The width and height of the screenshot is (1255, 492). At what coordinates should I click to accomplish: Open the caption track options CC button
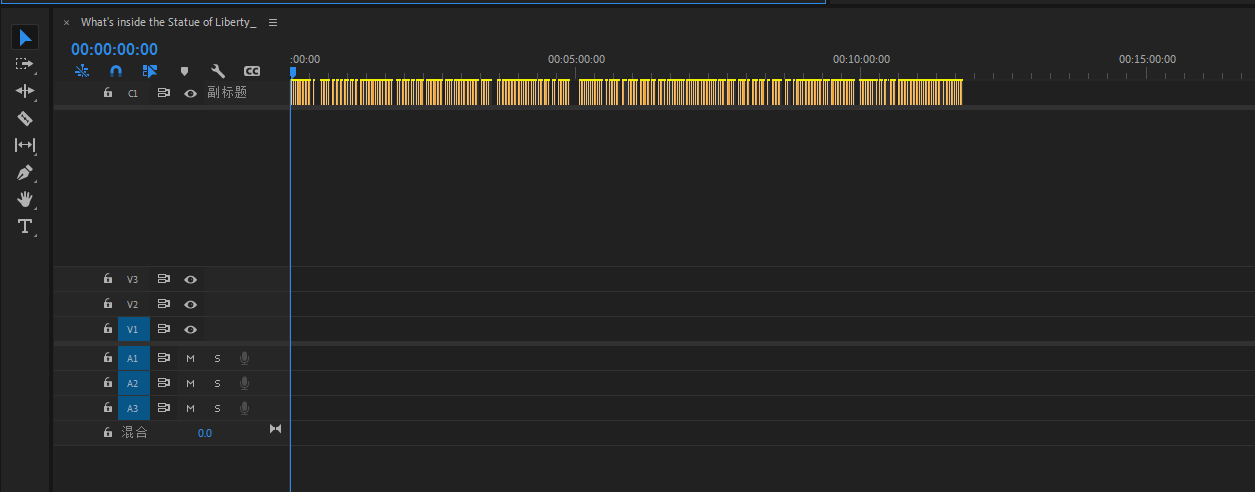252,71
